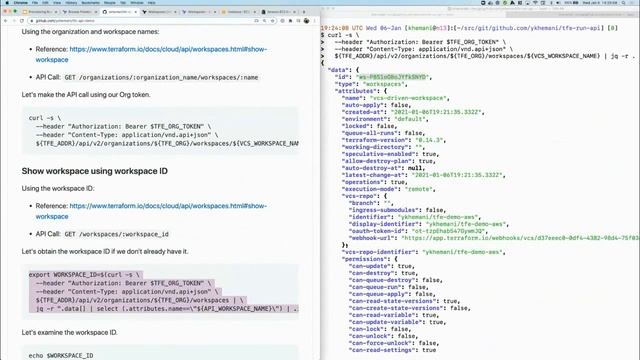The height and width of the screenshot is (360, 640).
Task: Click the clock date in macOS menu bar
Action: tap(599, 2)
